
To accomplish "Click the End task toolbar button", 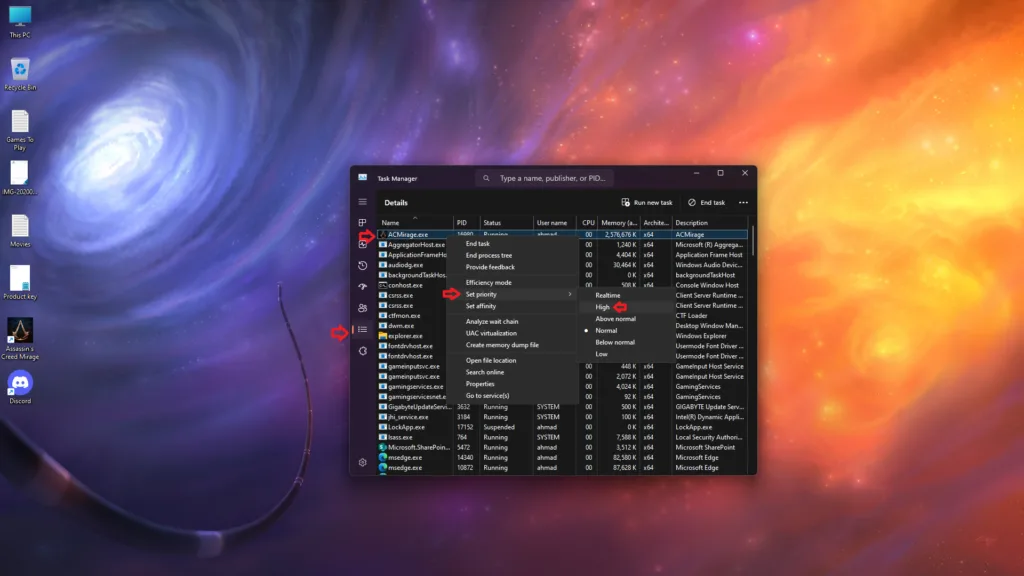I will pyautogui.click(x=706, y=202).
